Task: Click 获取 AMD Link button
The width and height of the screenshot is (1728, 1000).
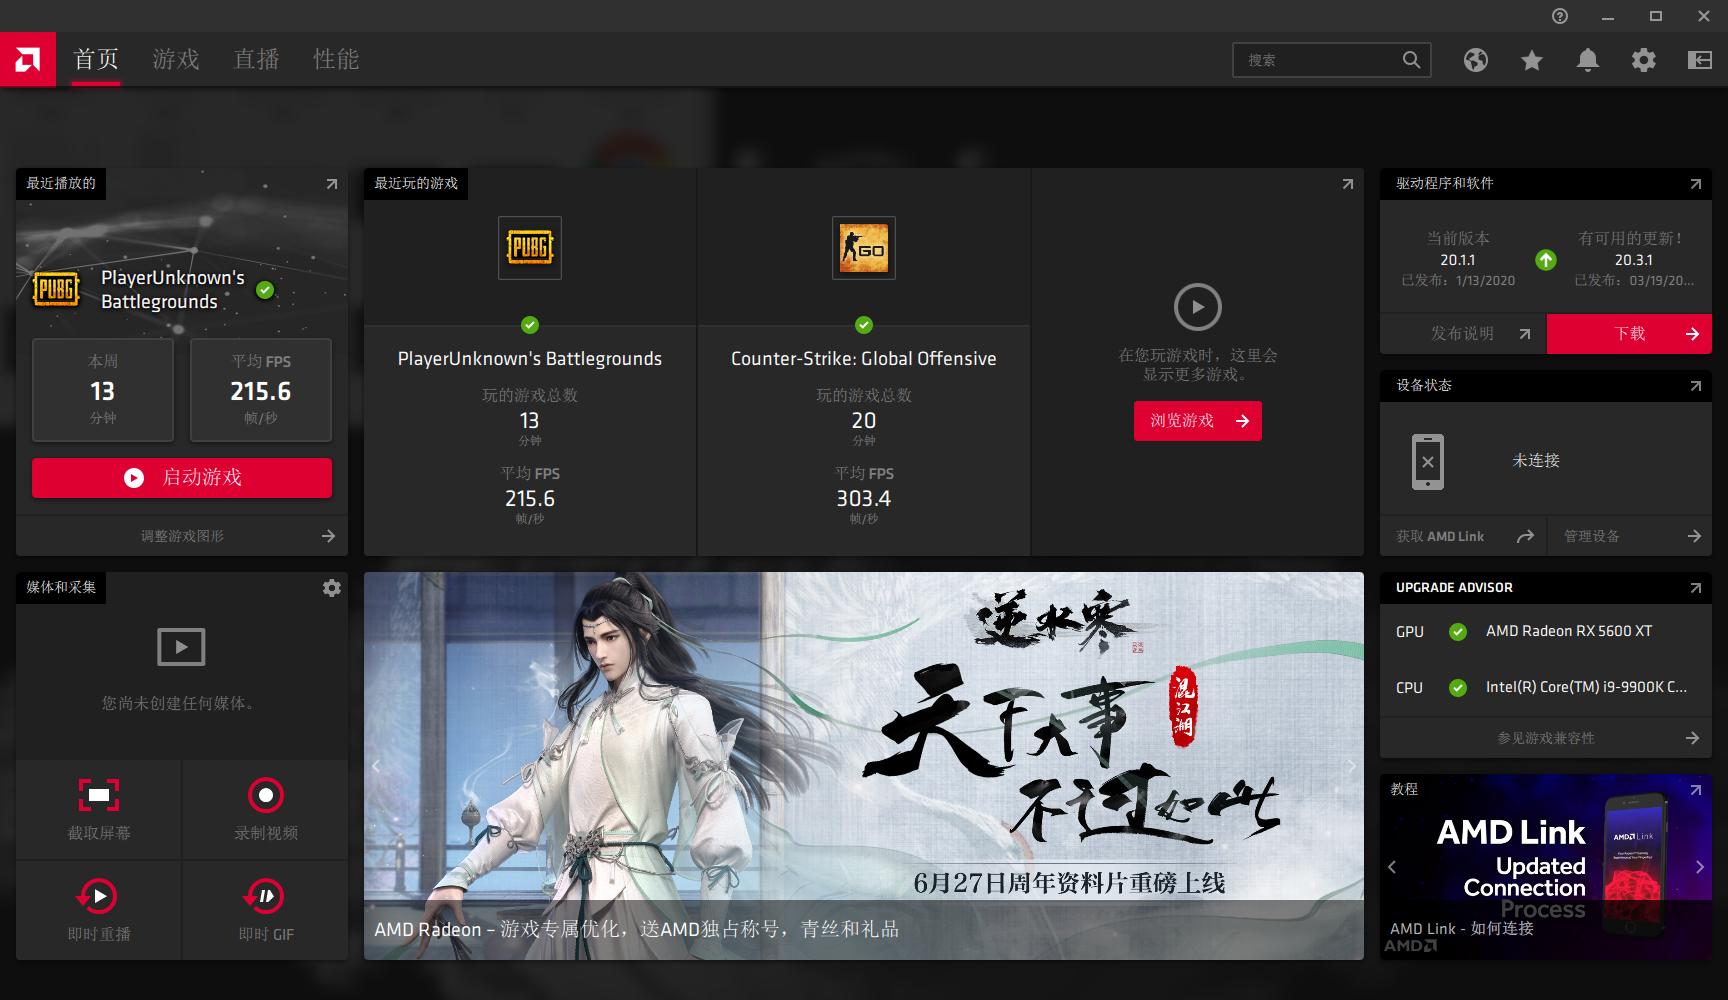Action: [1463, 536]
